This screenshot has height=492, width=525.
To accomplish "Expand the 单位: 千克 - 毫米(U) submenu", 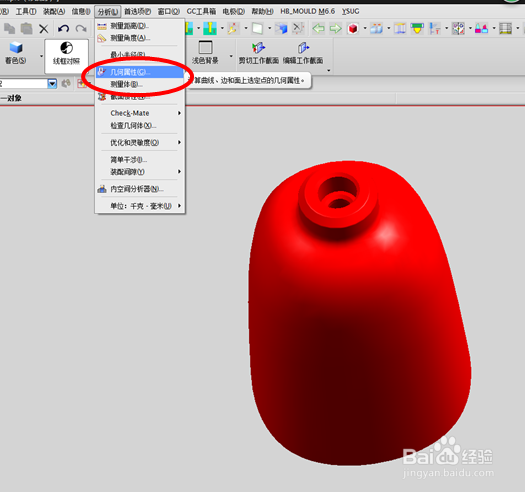I will (140, 206).
